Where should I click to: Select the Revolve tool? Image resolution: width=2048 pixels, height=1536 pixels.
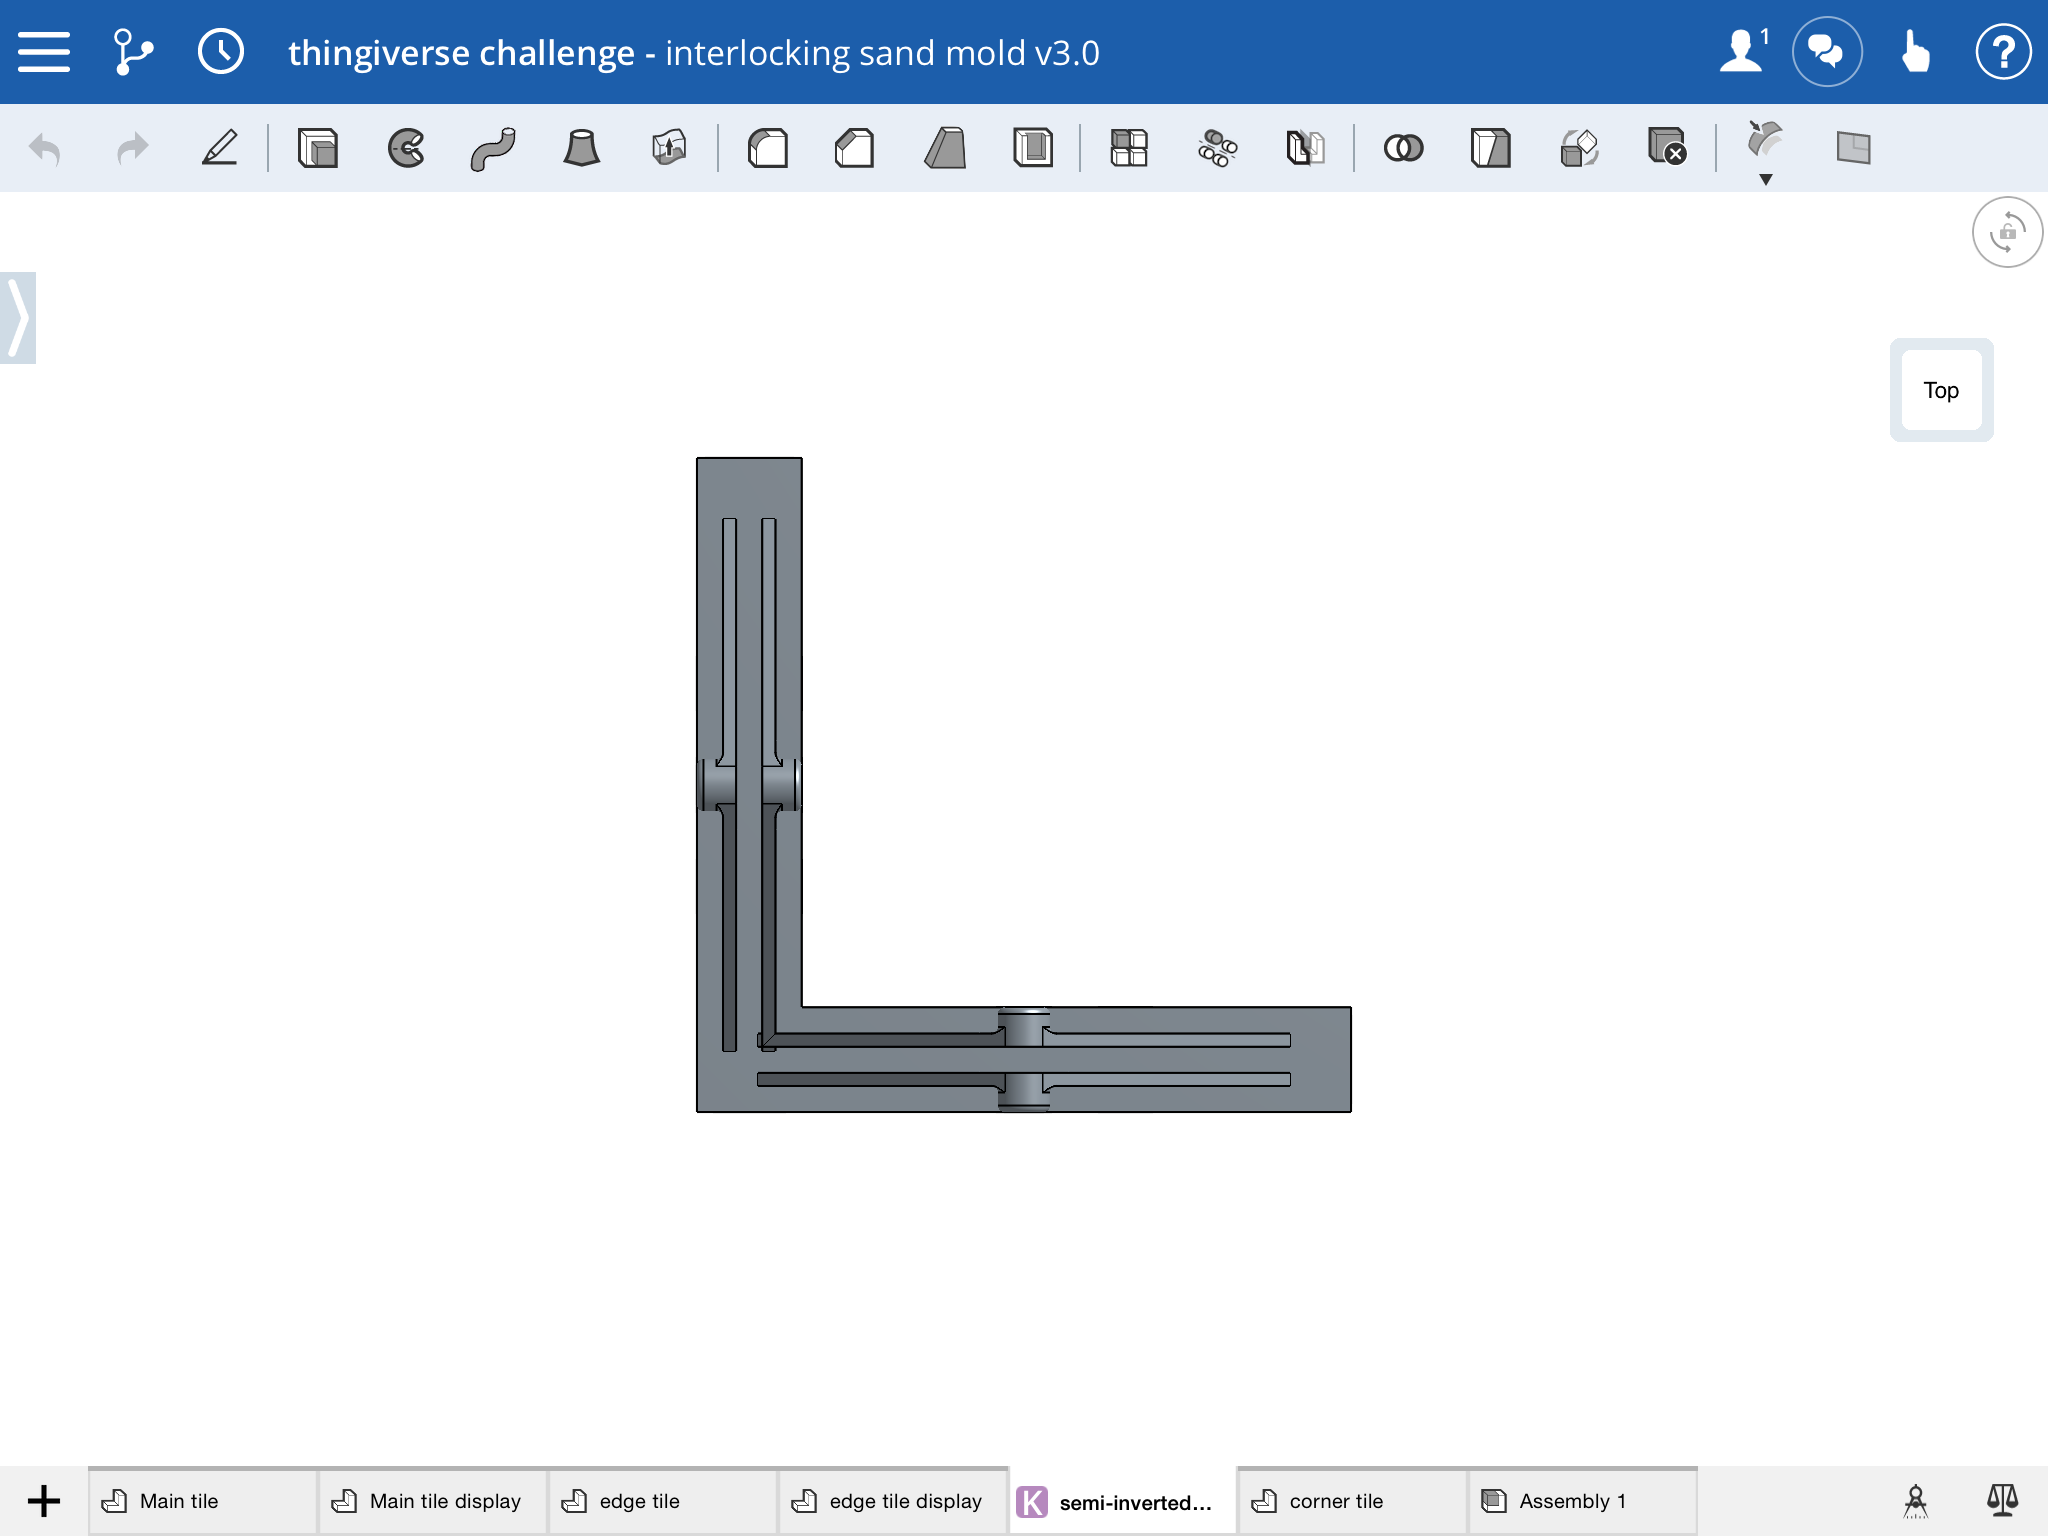pos(406,148)
